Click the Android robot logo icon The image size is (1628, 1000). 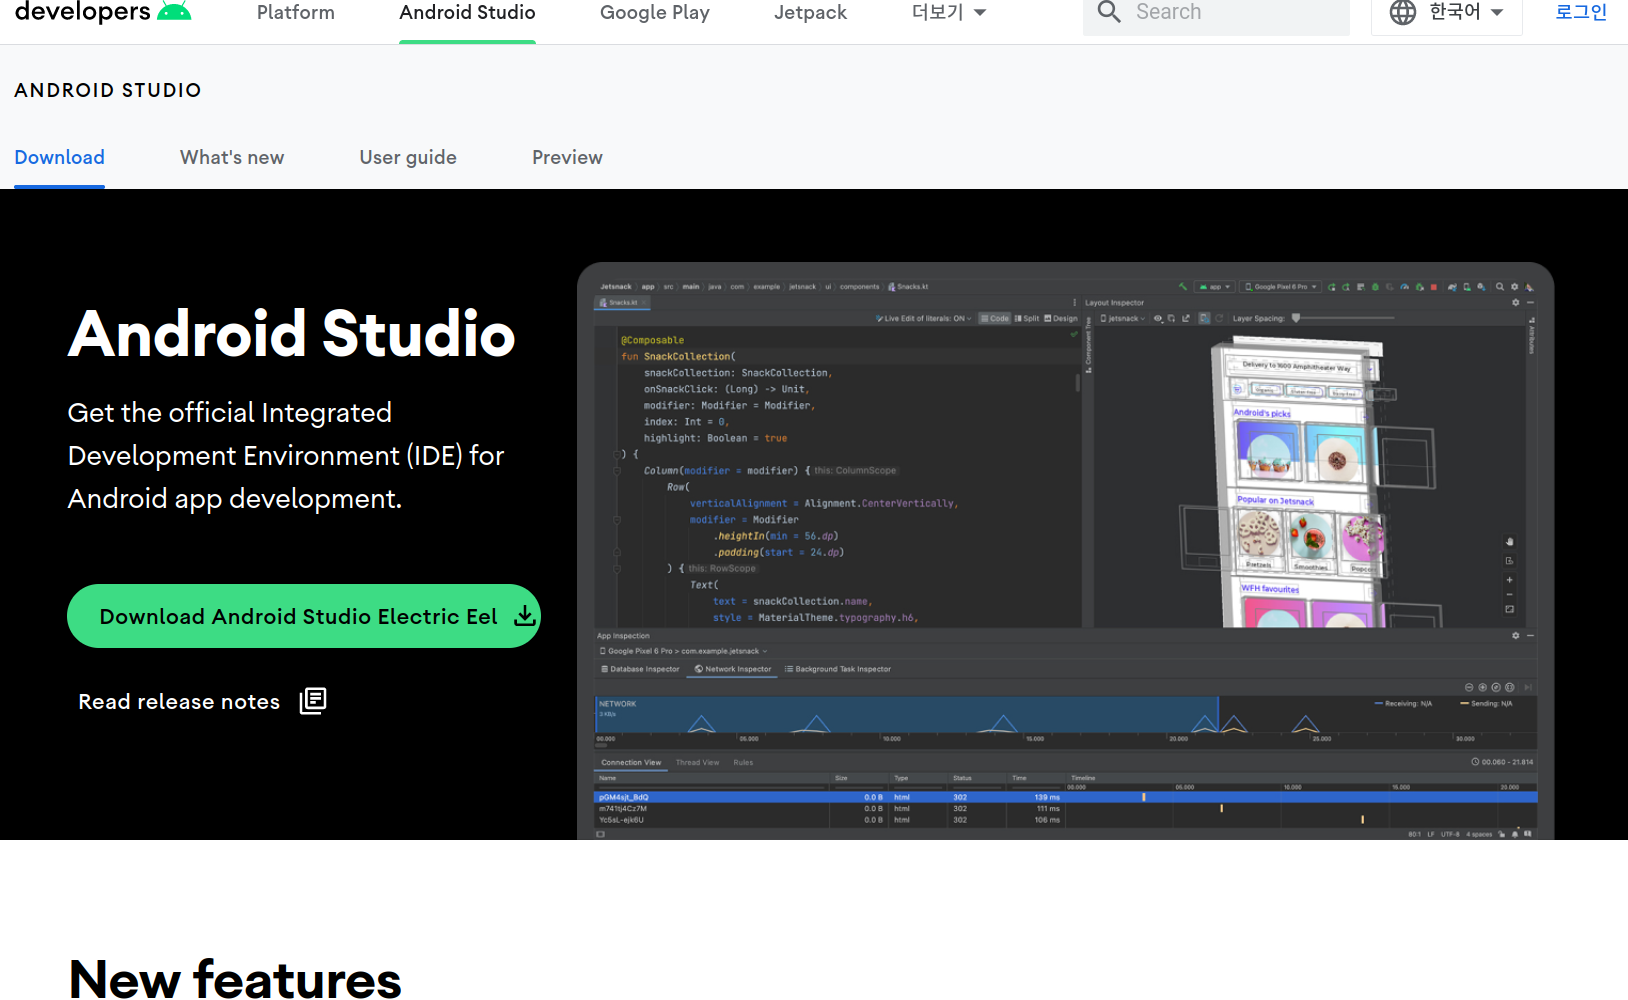(x=174, y=11)
